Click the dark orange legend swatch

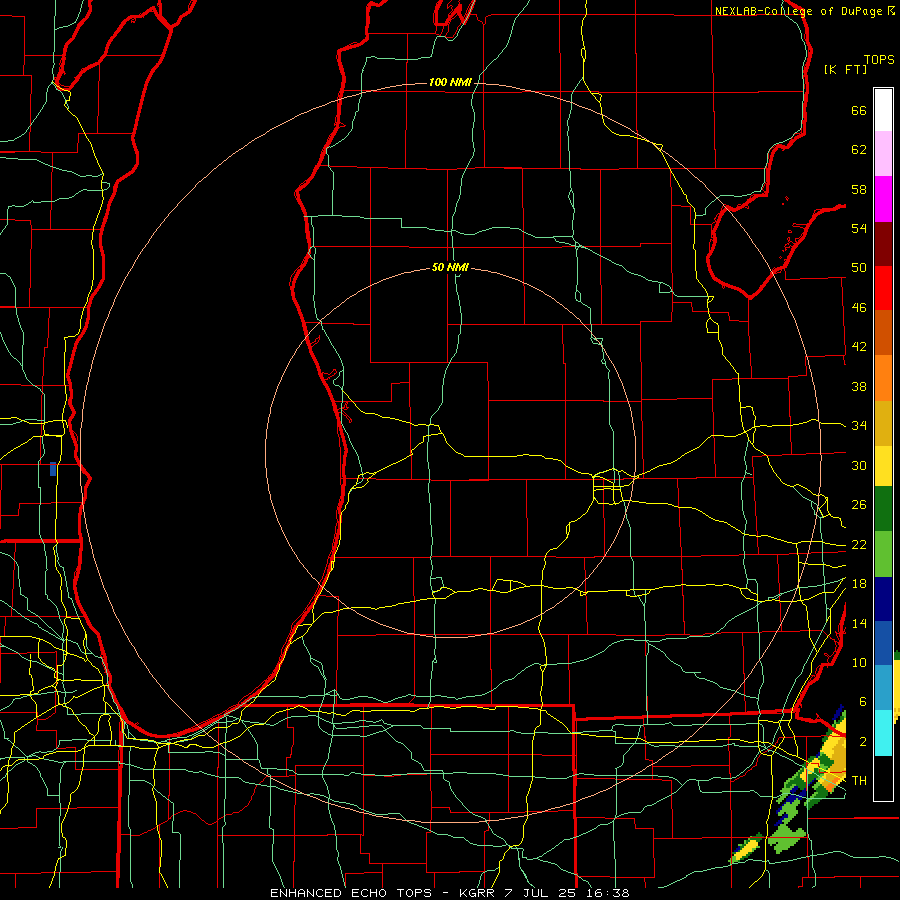click(883, 332)
